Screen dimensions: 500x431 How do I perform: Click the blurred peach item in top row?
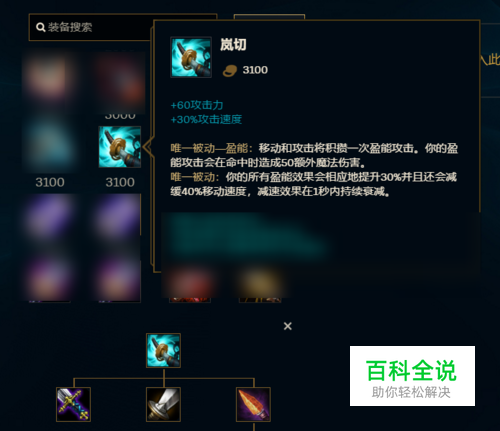49,77
